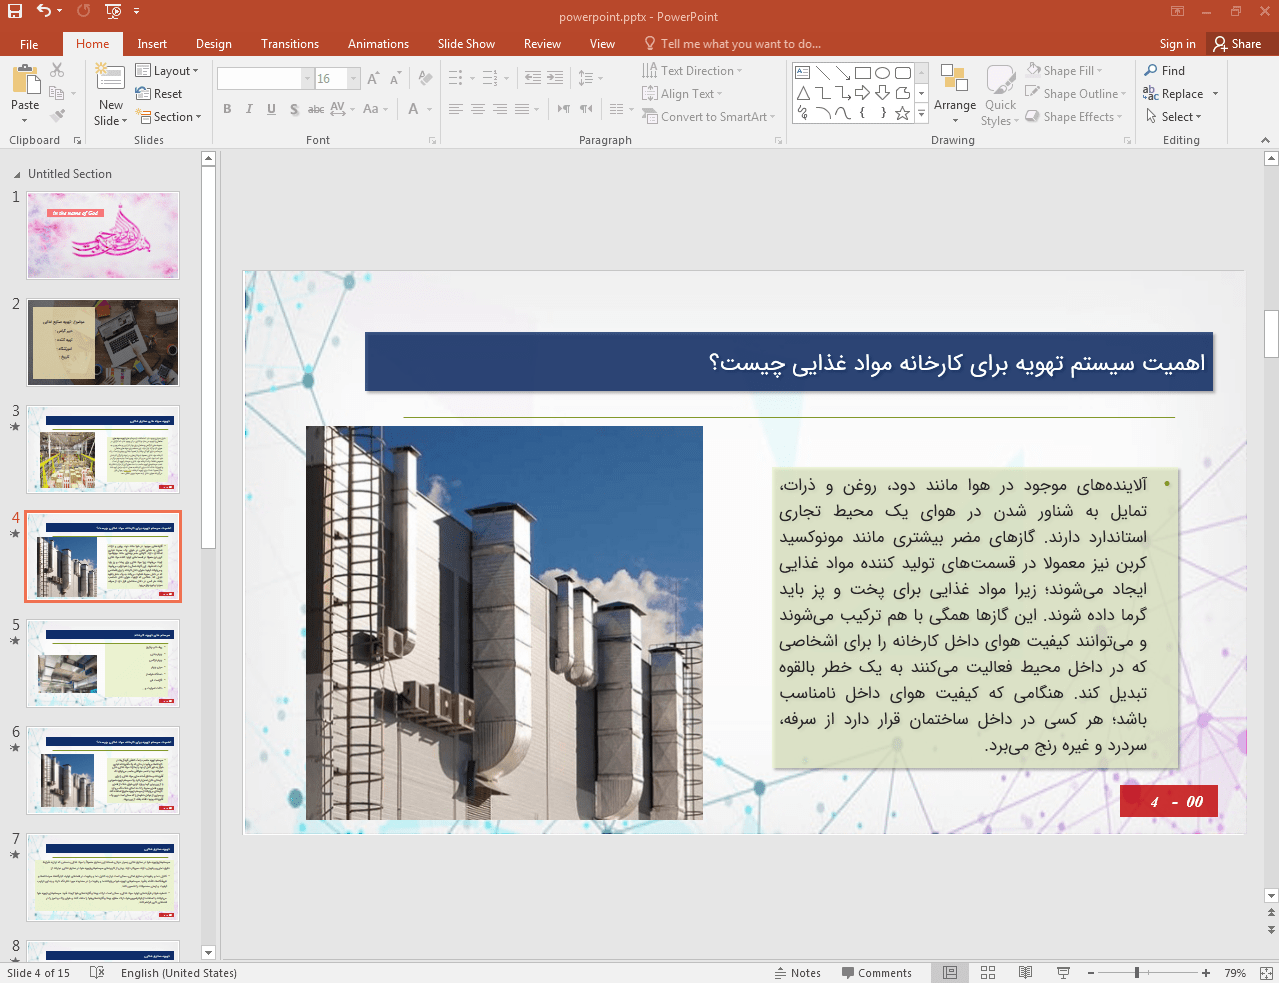This screenshot has width=1279, height=983.
Task: Select slide 5 thumbnail
Action: coord(103,663)
